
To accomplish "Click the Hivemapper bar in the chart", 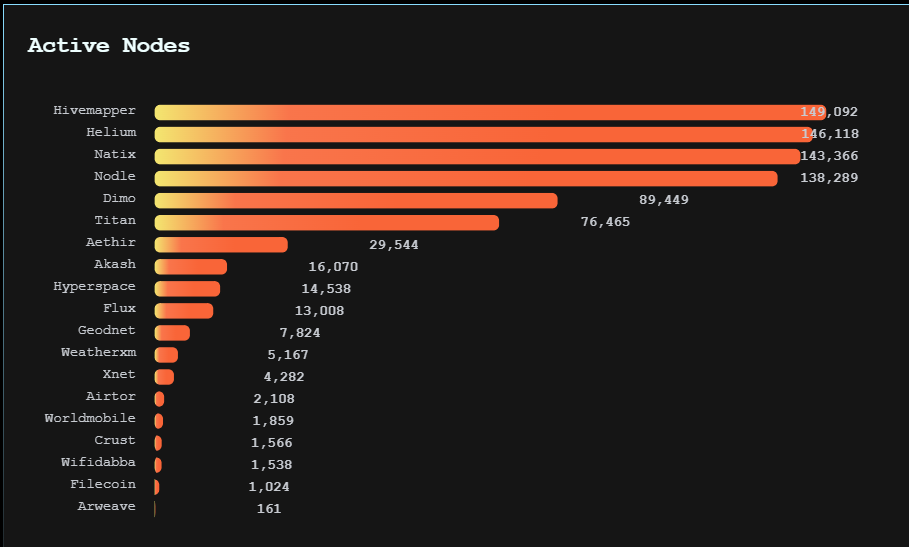I will (x=490, y=112).
